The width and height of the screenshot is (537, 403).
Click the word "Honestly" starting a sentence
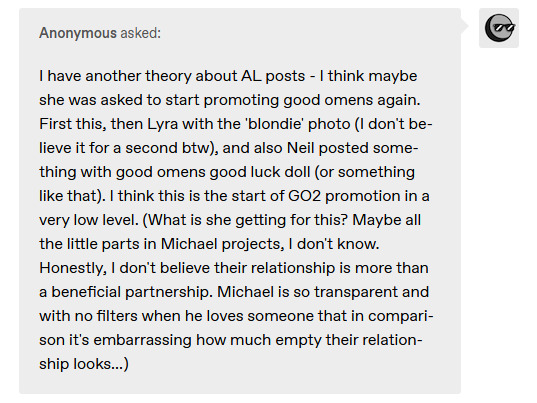click(x=73, y=268)
